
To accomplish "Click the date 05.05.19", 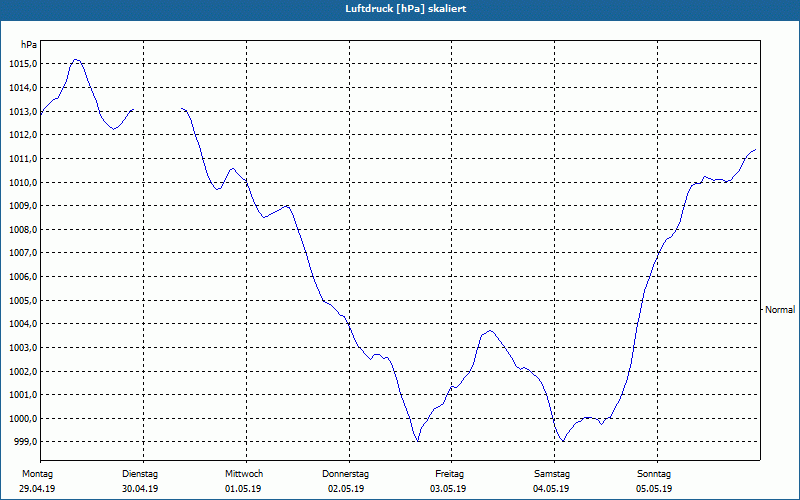I will tap(654, 489).
